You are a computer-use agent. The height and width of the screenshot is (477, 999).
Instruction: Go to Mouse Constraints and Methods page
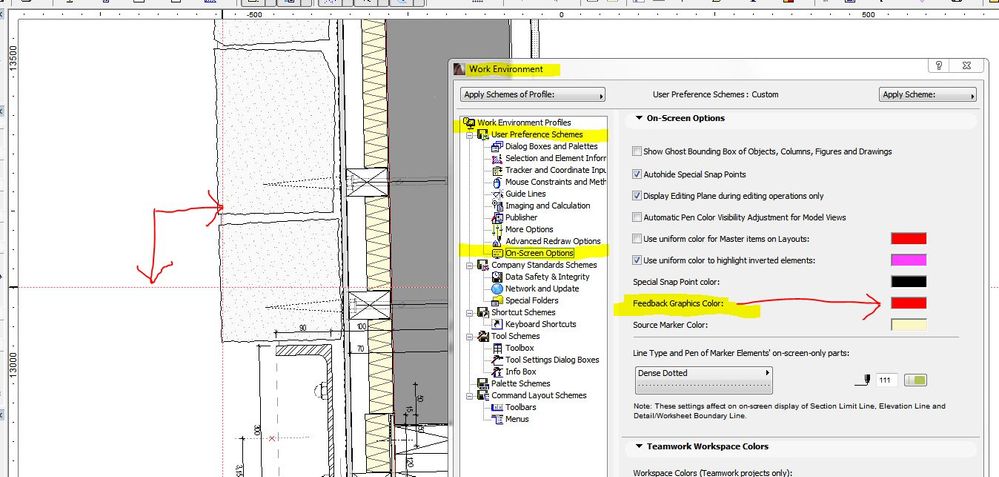tap(556, 182)
